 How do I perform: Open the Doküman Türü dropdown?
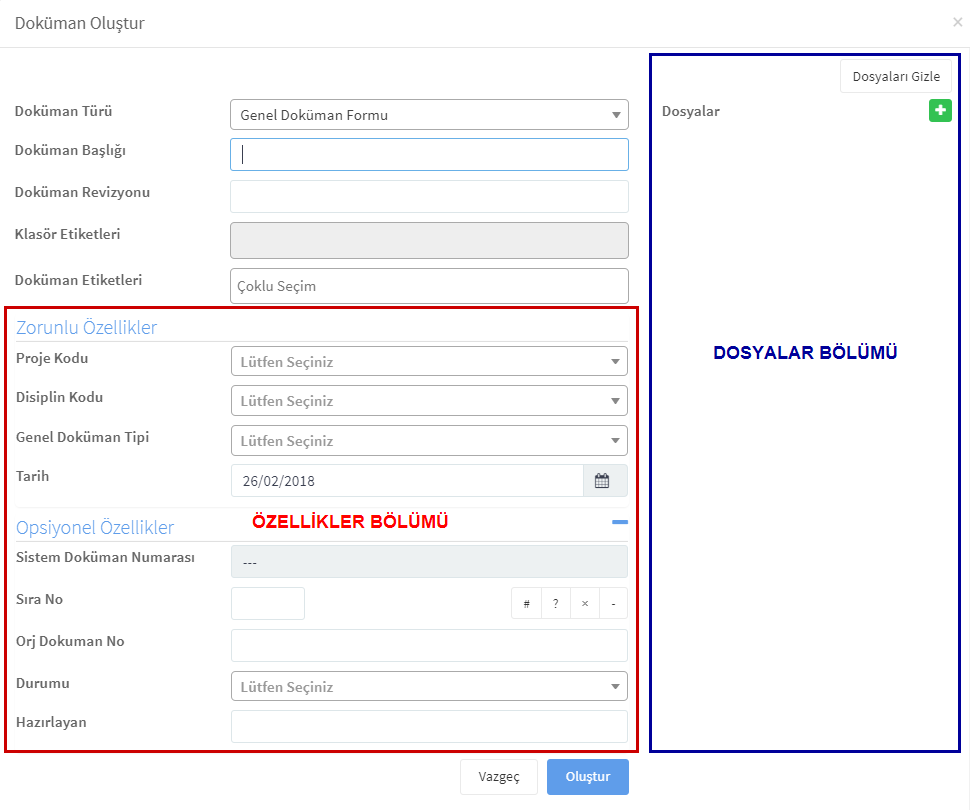(x=429, y=114)
